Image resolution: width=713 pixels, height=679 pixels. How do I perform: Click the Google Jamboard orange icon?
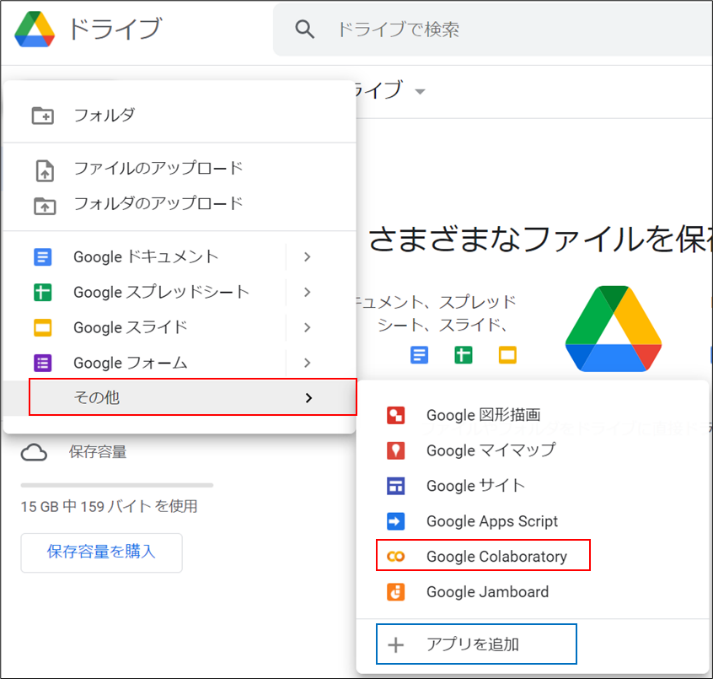pos(396,592)
